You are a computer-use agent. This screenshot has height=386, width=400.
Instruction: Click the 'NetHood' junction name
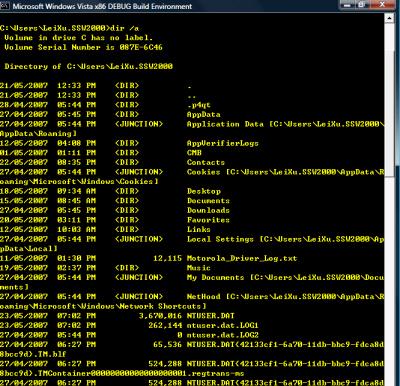(204, 297)
